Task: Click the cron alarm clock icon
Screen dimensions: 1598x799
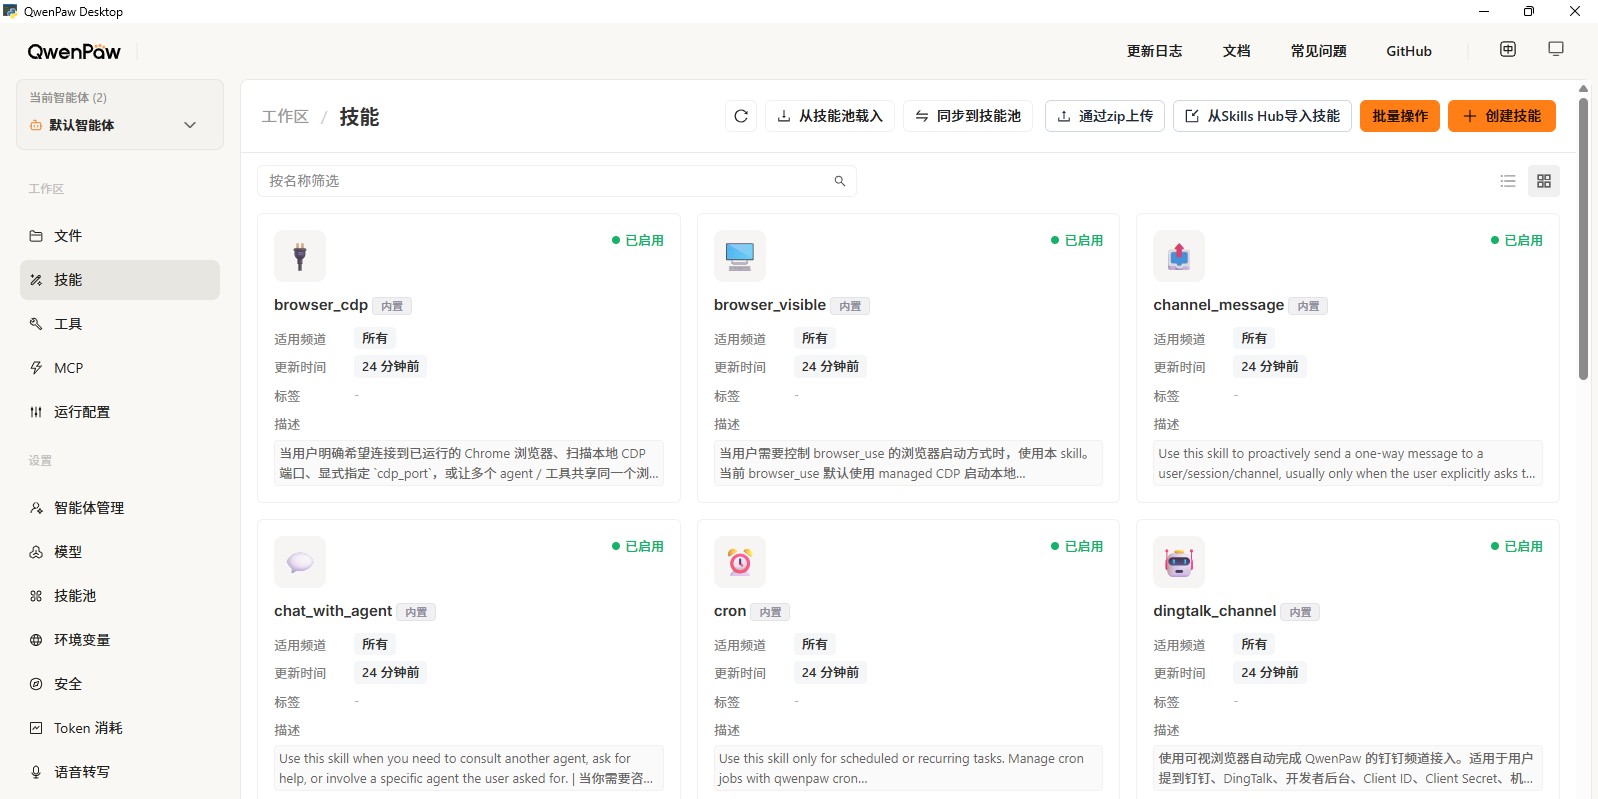Action: coord(740,562)
